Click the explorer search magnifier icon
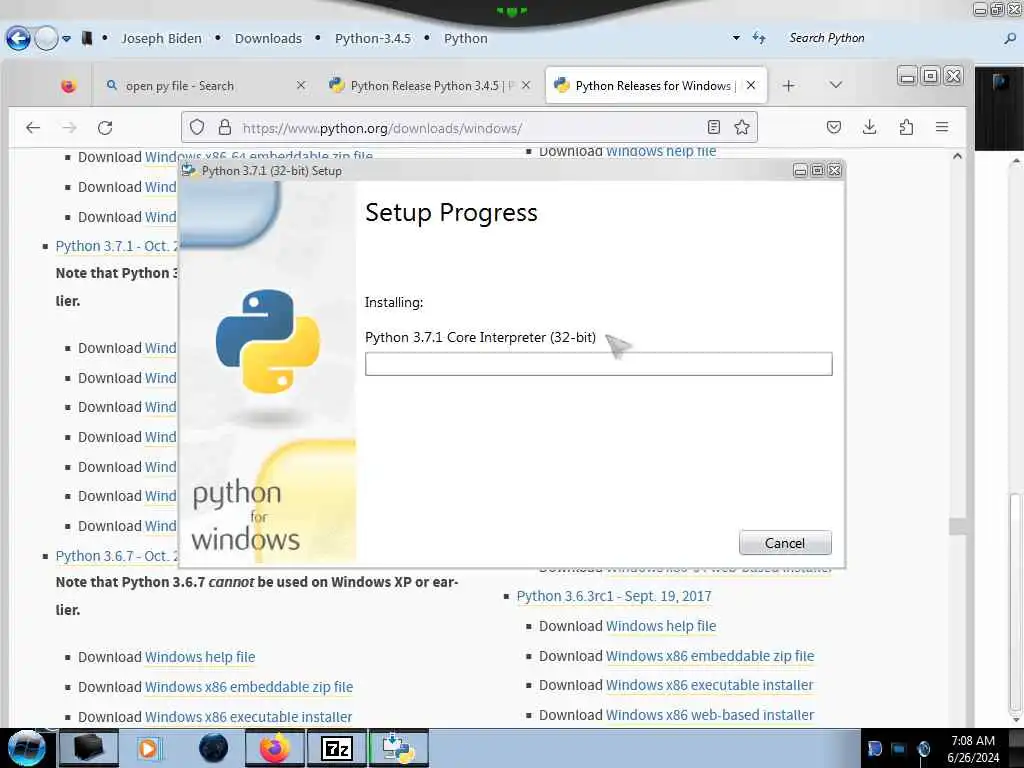 (1010, 39)
